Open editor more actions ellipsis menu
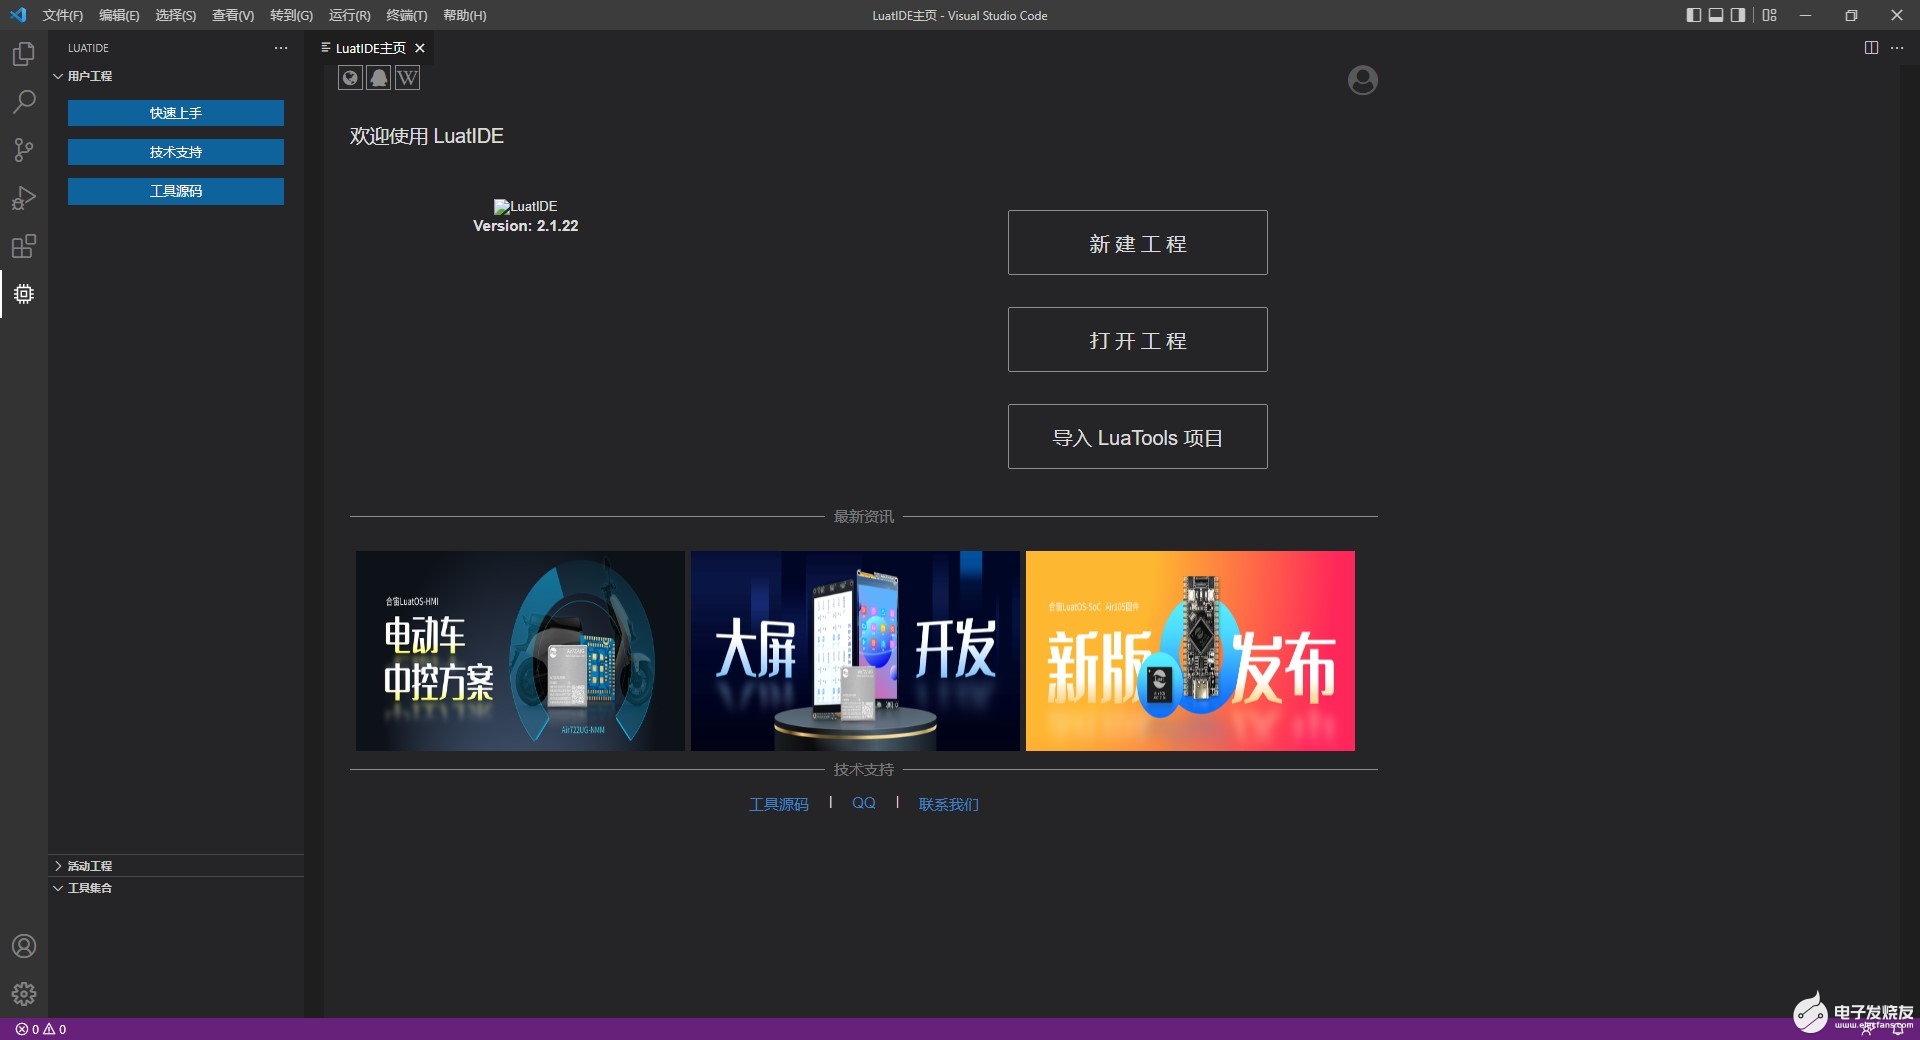 pyautogui.click(x=1897, y=48)
